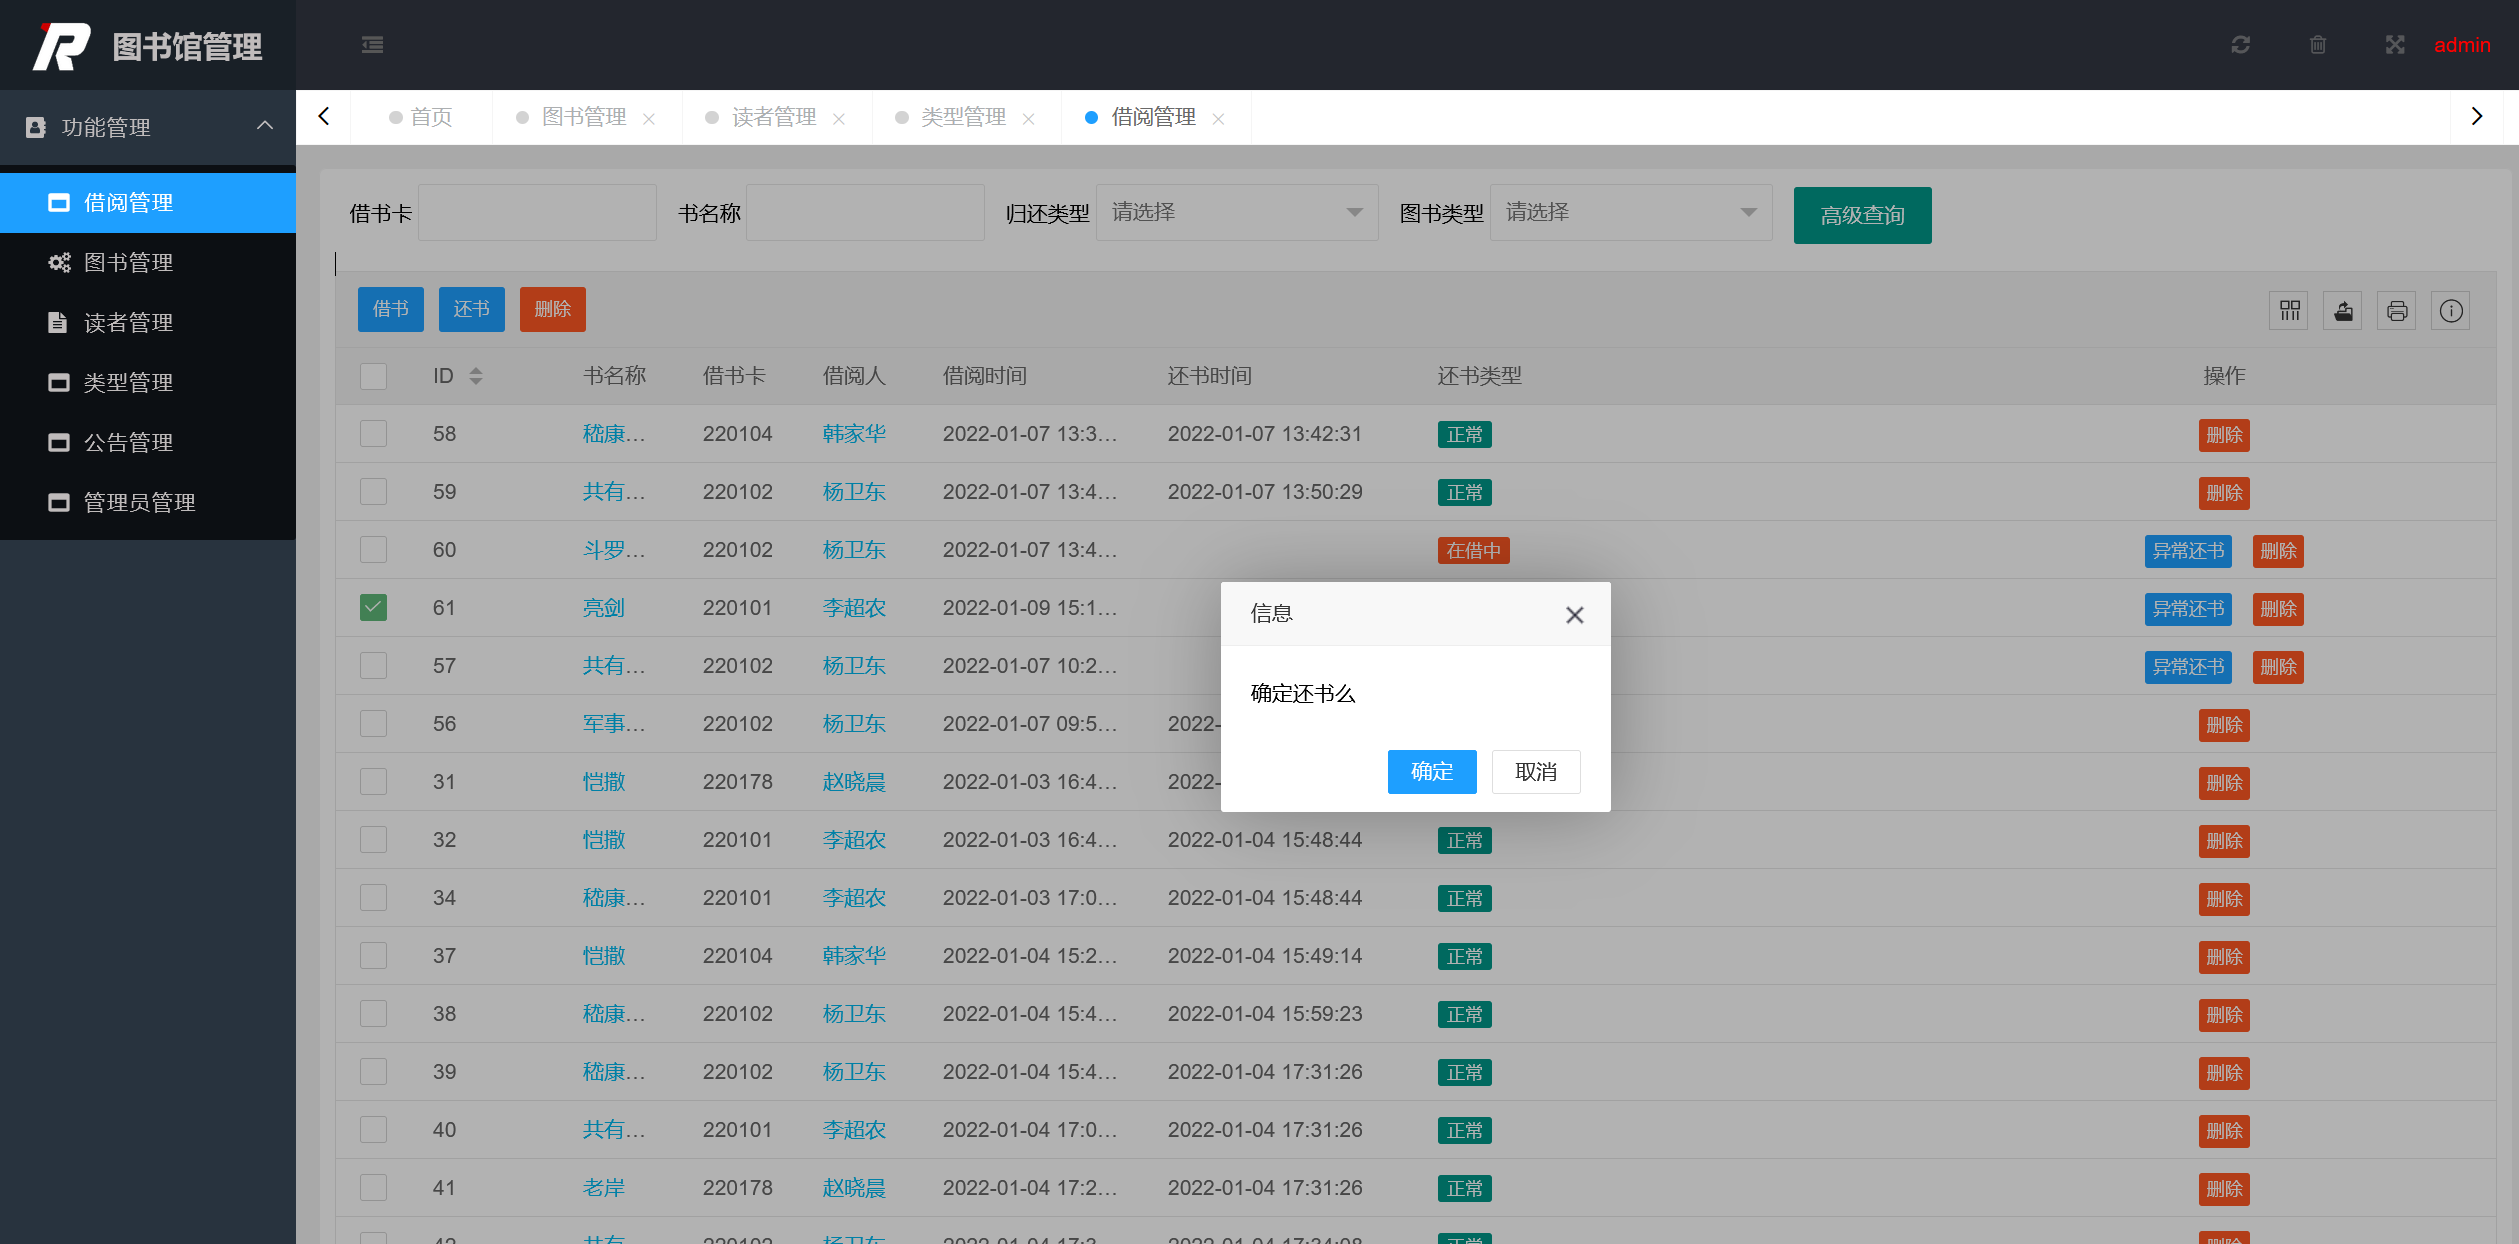
Task: Toggle the select-all header checkbox
Action: click(x=373, y=376)
